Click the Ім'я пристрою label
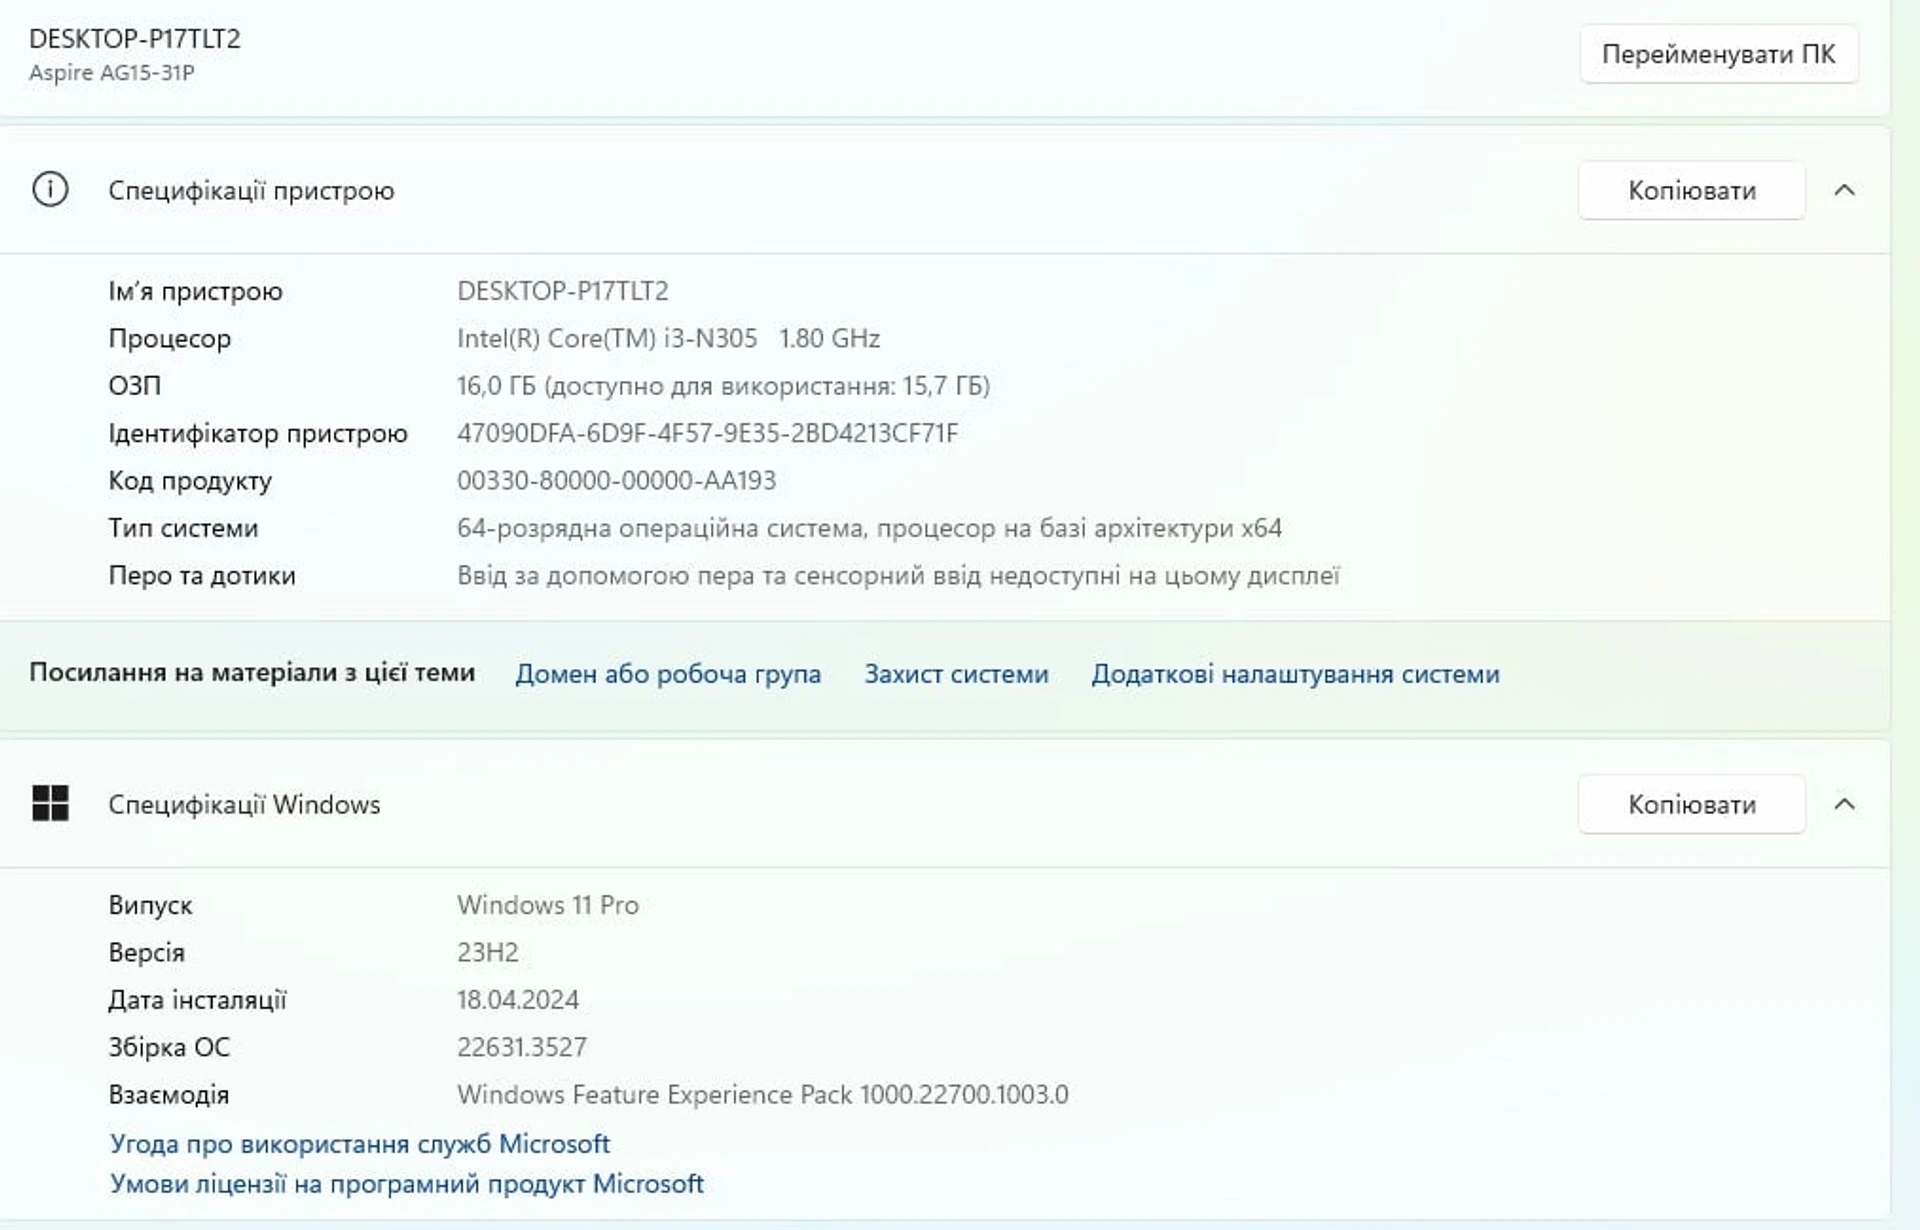Viewport: 1920px width, 1230px height. 195,291
